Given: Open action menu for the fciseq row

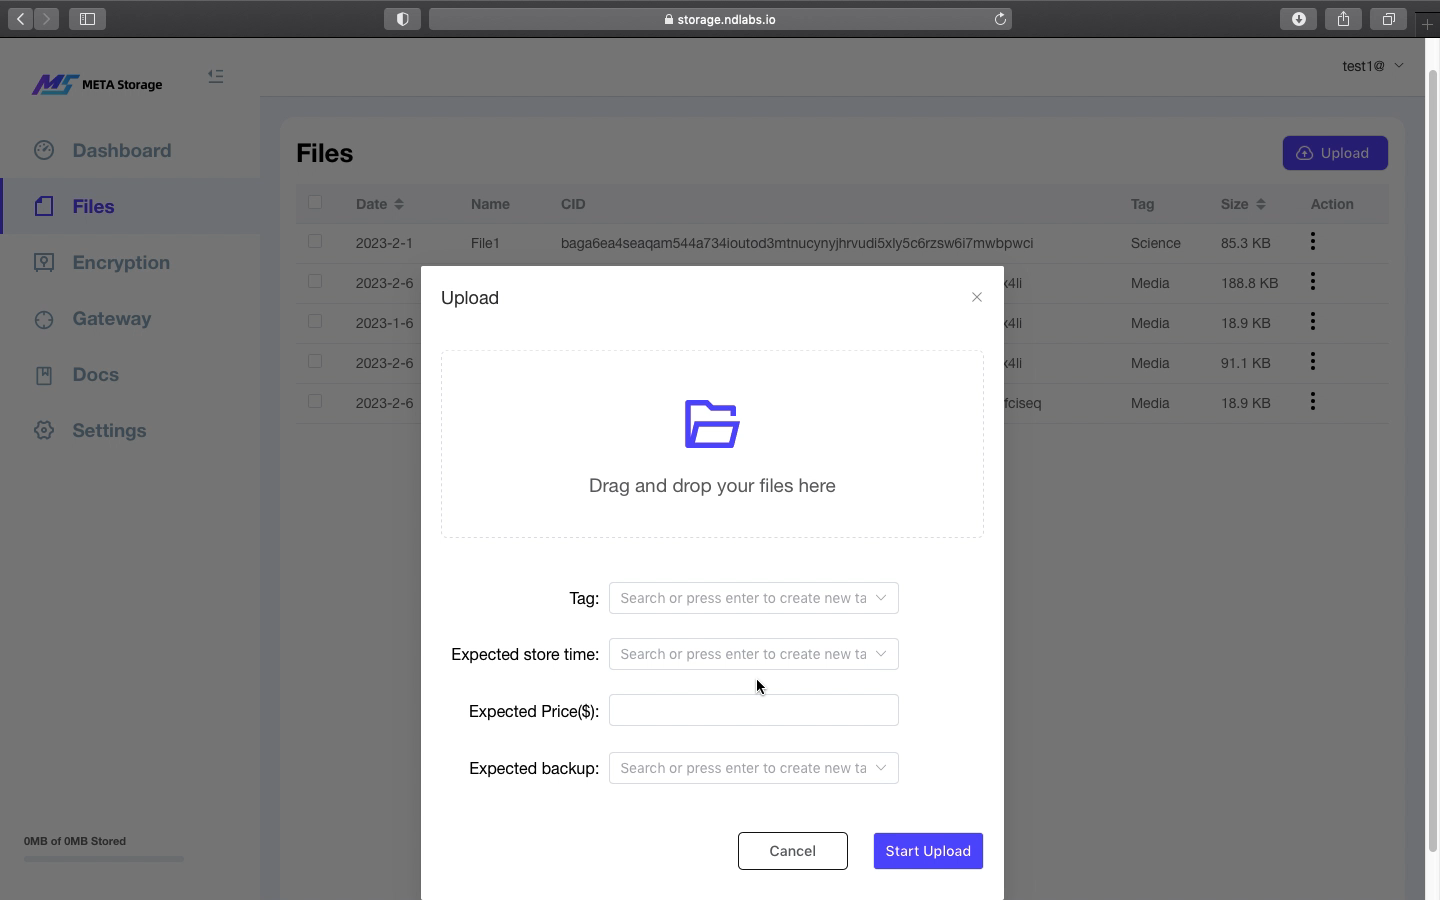Looking at the screenshot, I should click(x=1313, y=402).
